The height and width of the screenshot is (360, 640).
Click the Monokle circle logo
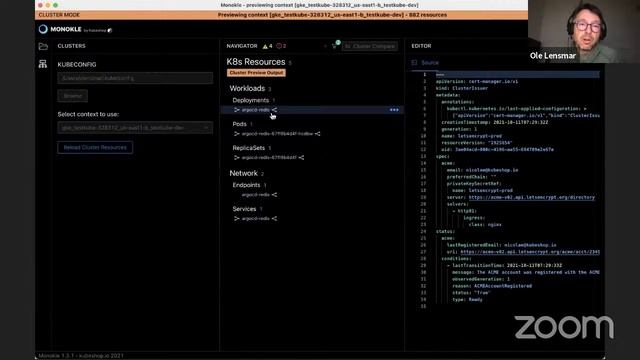(x=43, y=29)
